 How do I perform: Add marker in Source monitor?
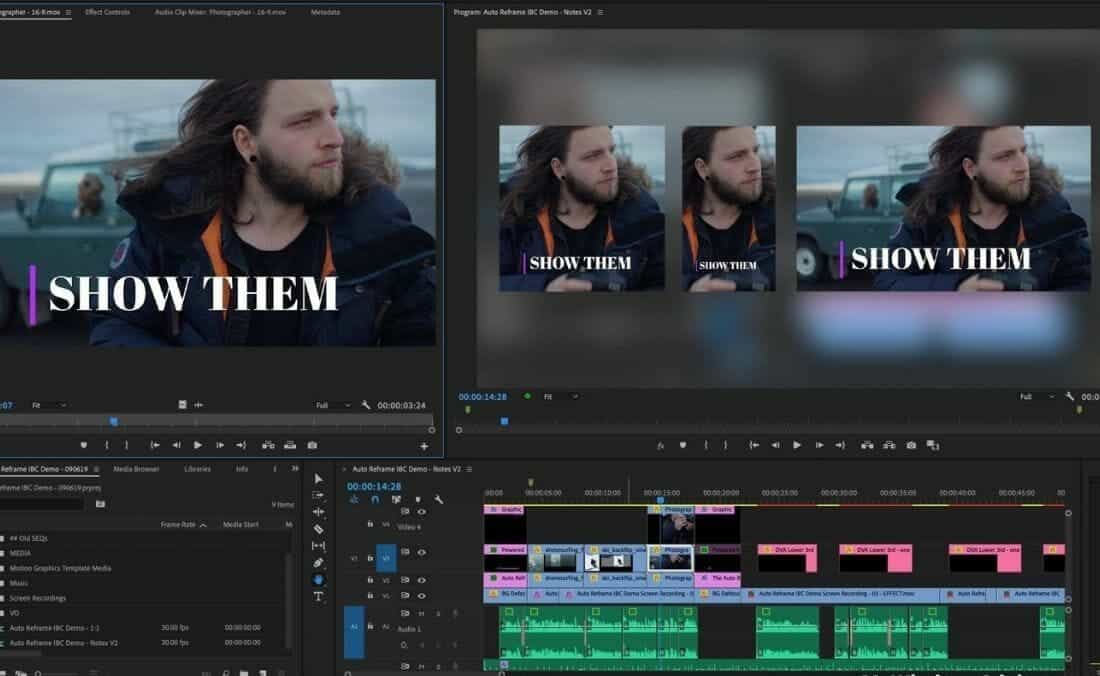84,445
